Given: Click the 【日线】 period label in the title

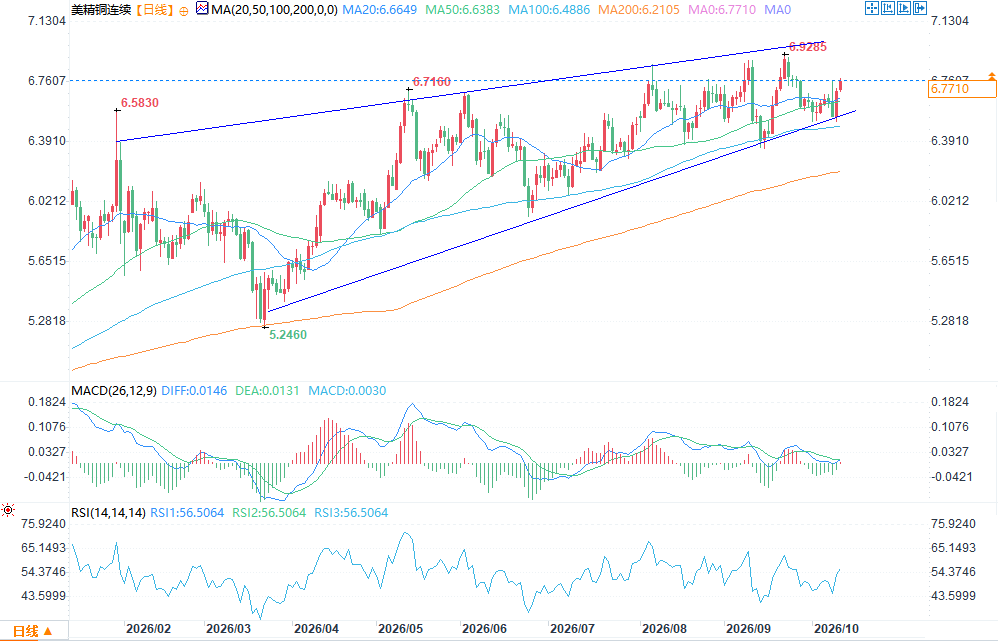Looking at the screenshot, I should coord(153,10).
